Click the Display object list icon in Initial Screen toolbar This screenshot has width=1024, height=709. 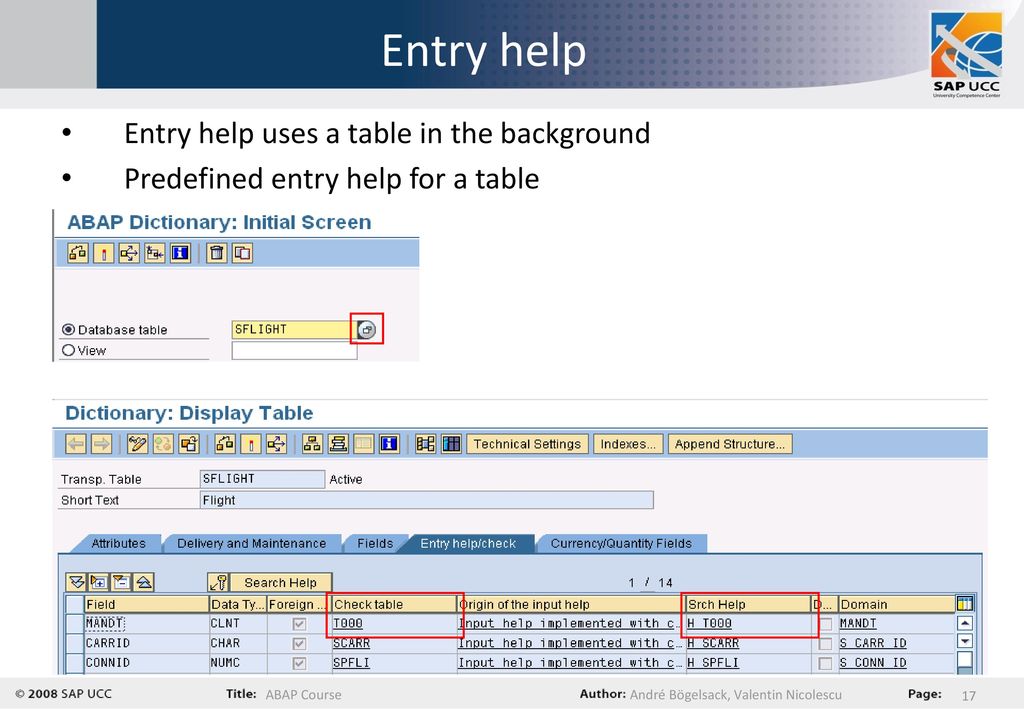155,253
